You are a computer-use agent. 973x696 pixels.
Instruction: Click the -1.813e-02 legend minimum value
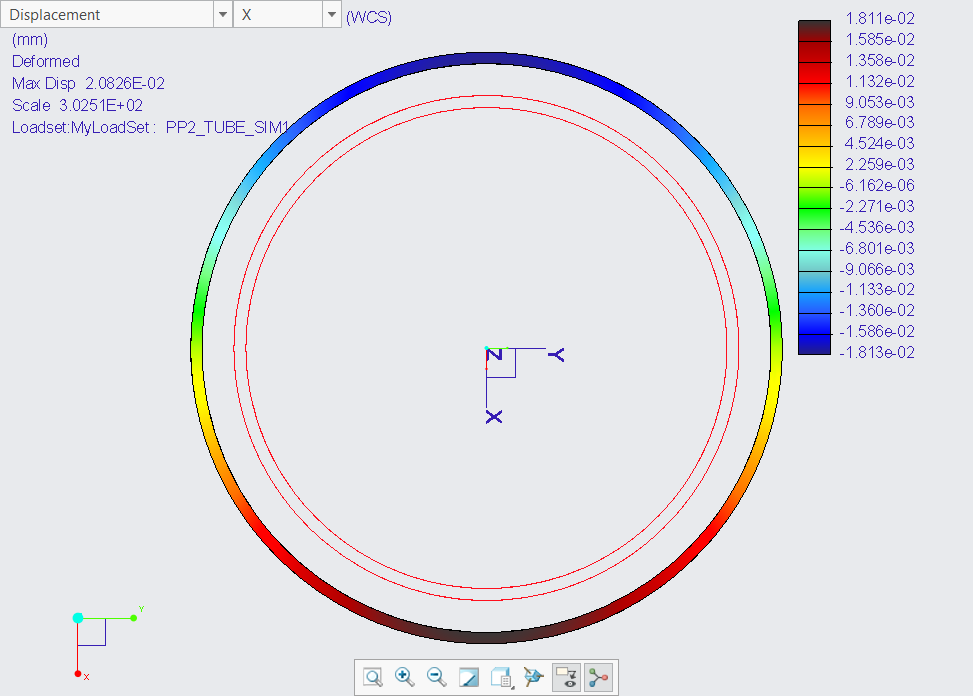[x=877, y=352]
